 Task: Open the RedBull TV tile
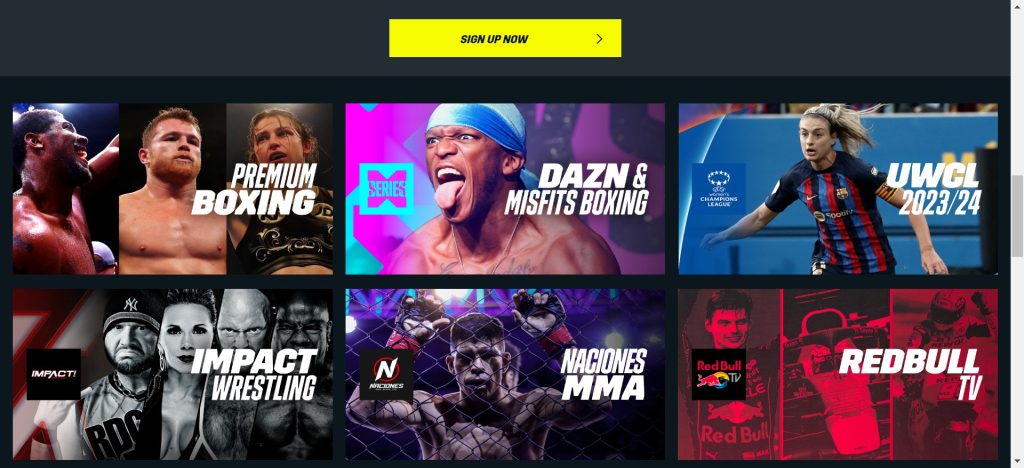[x=838, y=374]
